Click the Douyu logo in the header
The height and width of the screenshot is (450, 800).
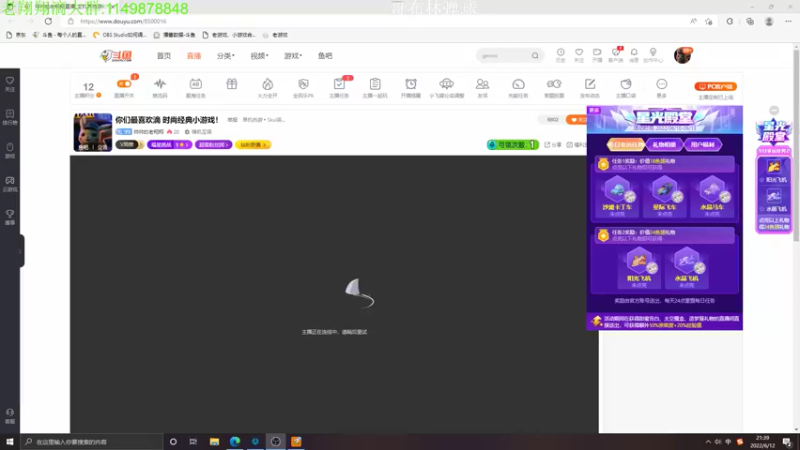116,56
